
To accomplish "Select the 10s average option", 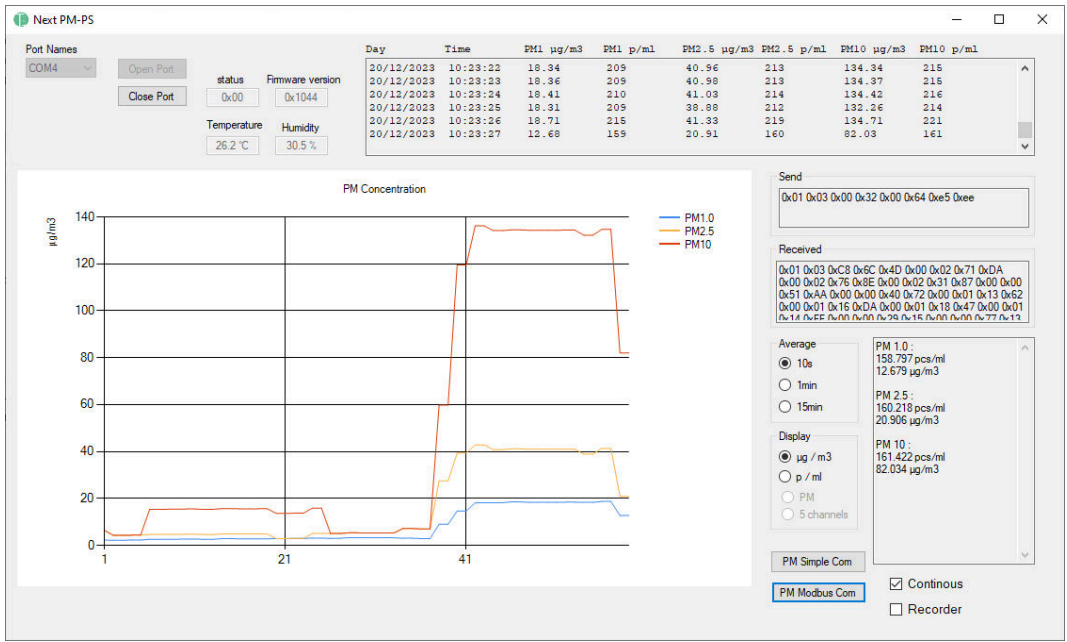I will click(x=785, y=364).
